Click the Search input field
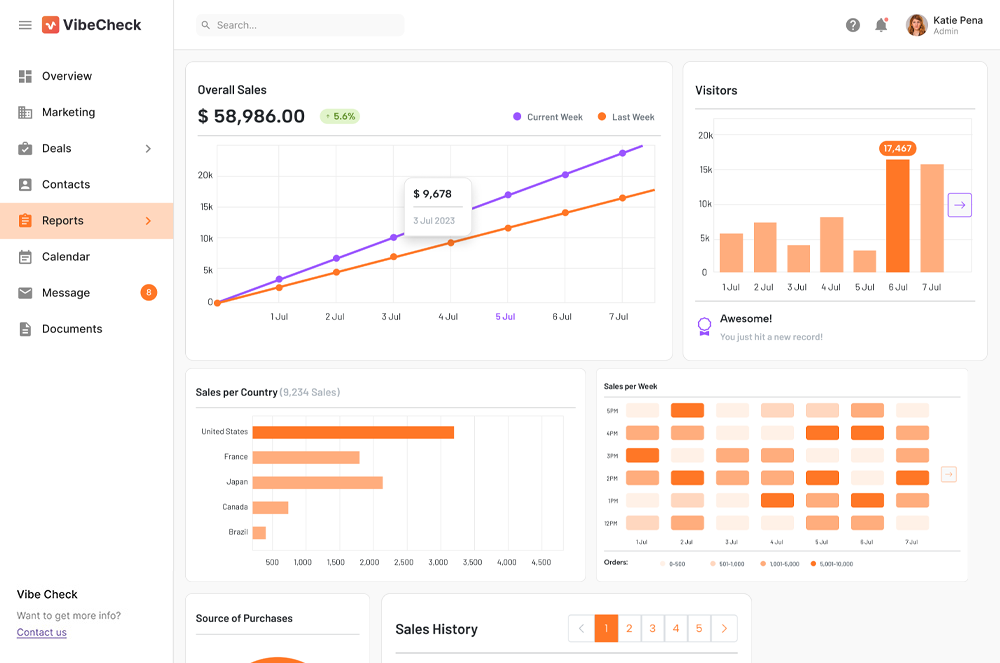 300,25
